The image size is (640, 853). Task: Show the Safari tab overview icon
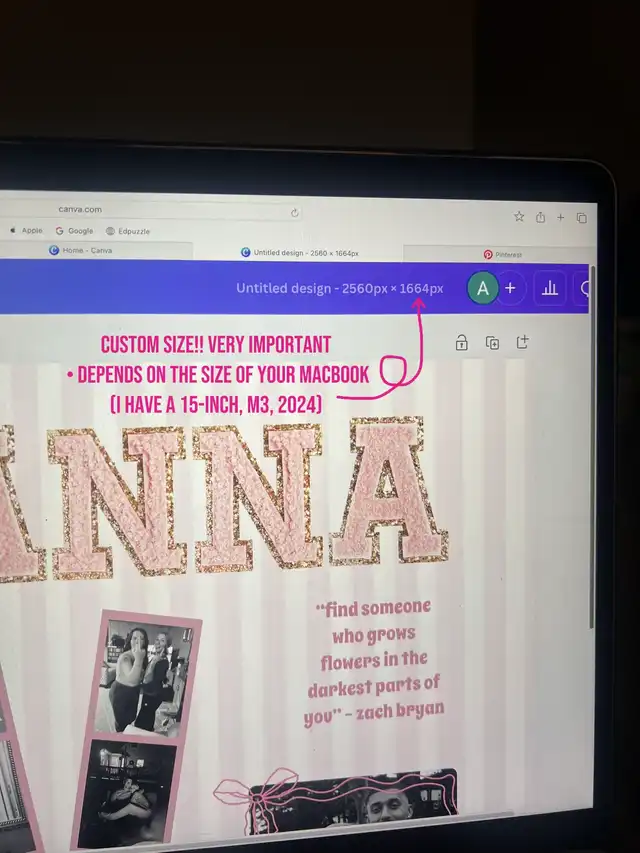coord(581,218)
